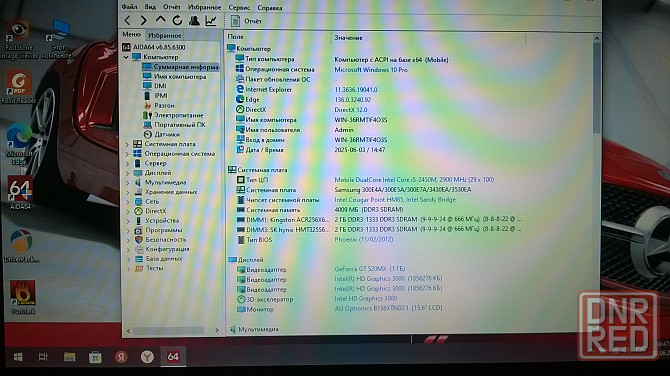670x376 pixels.
Task: Expand the Операционная система tree node
Action: tap(127, 154)
